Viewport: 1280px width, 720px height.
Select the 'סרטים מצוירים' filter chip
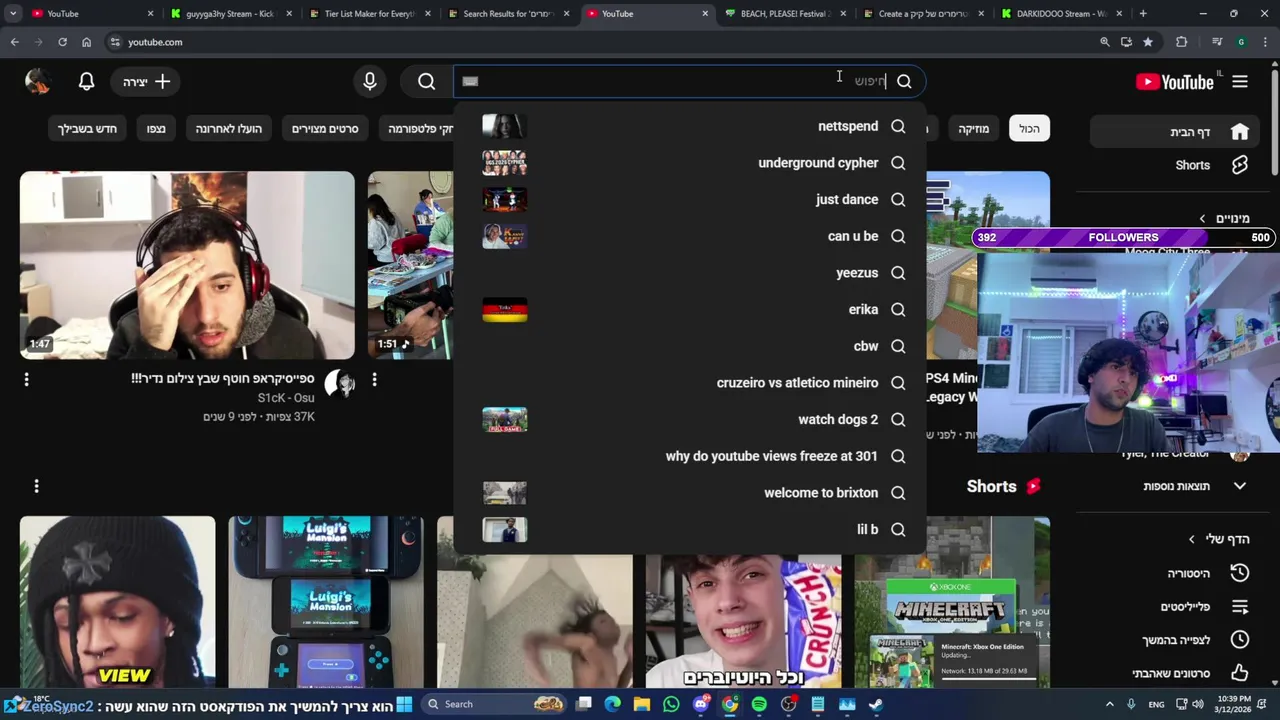pos(325,129)
